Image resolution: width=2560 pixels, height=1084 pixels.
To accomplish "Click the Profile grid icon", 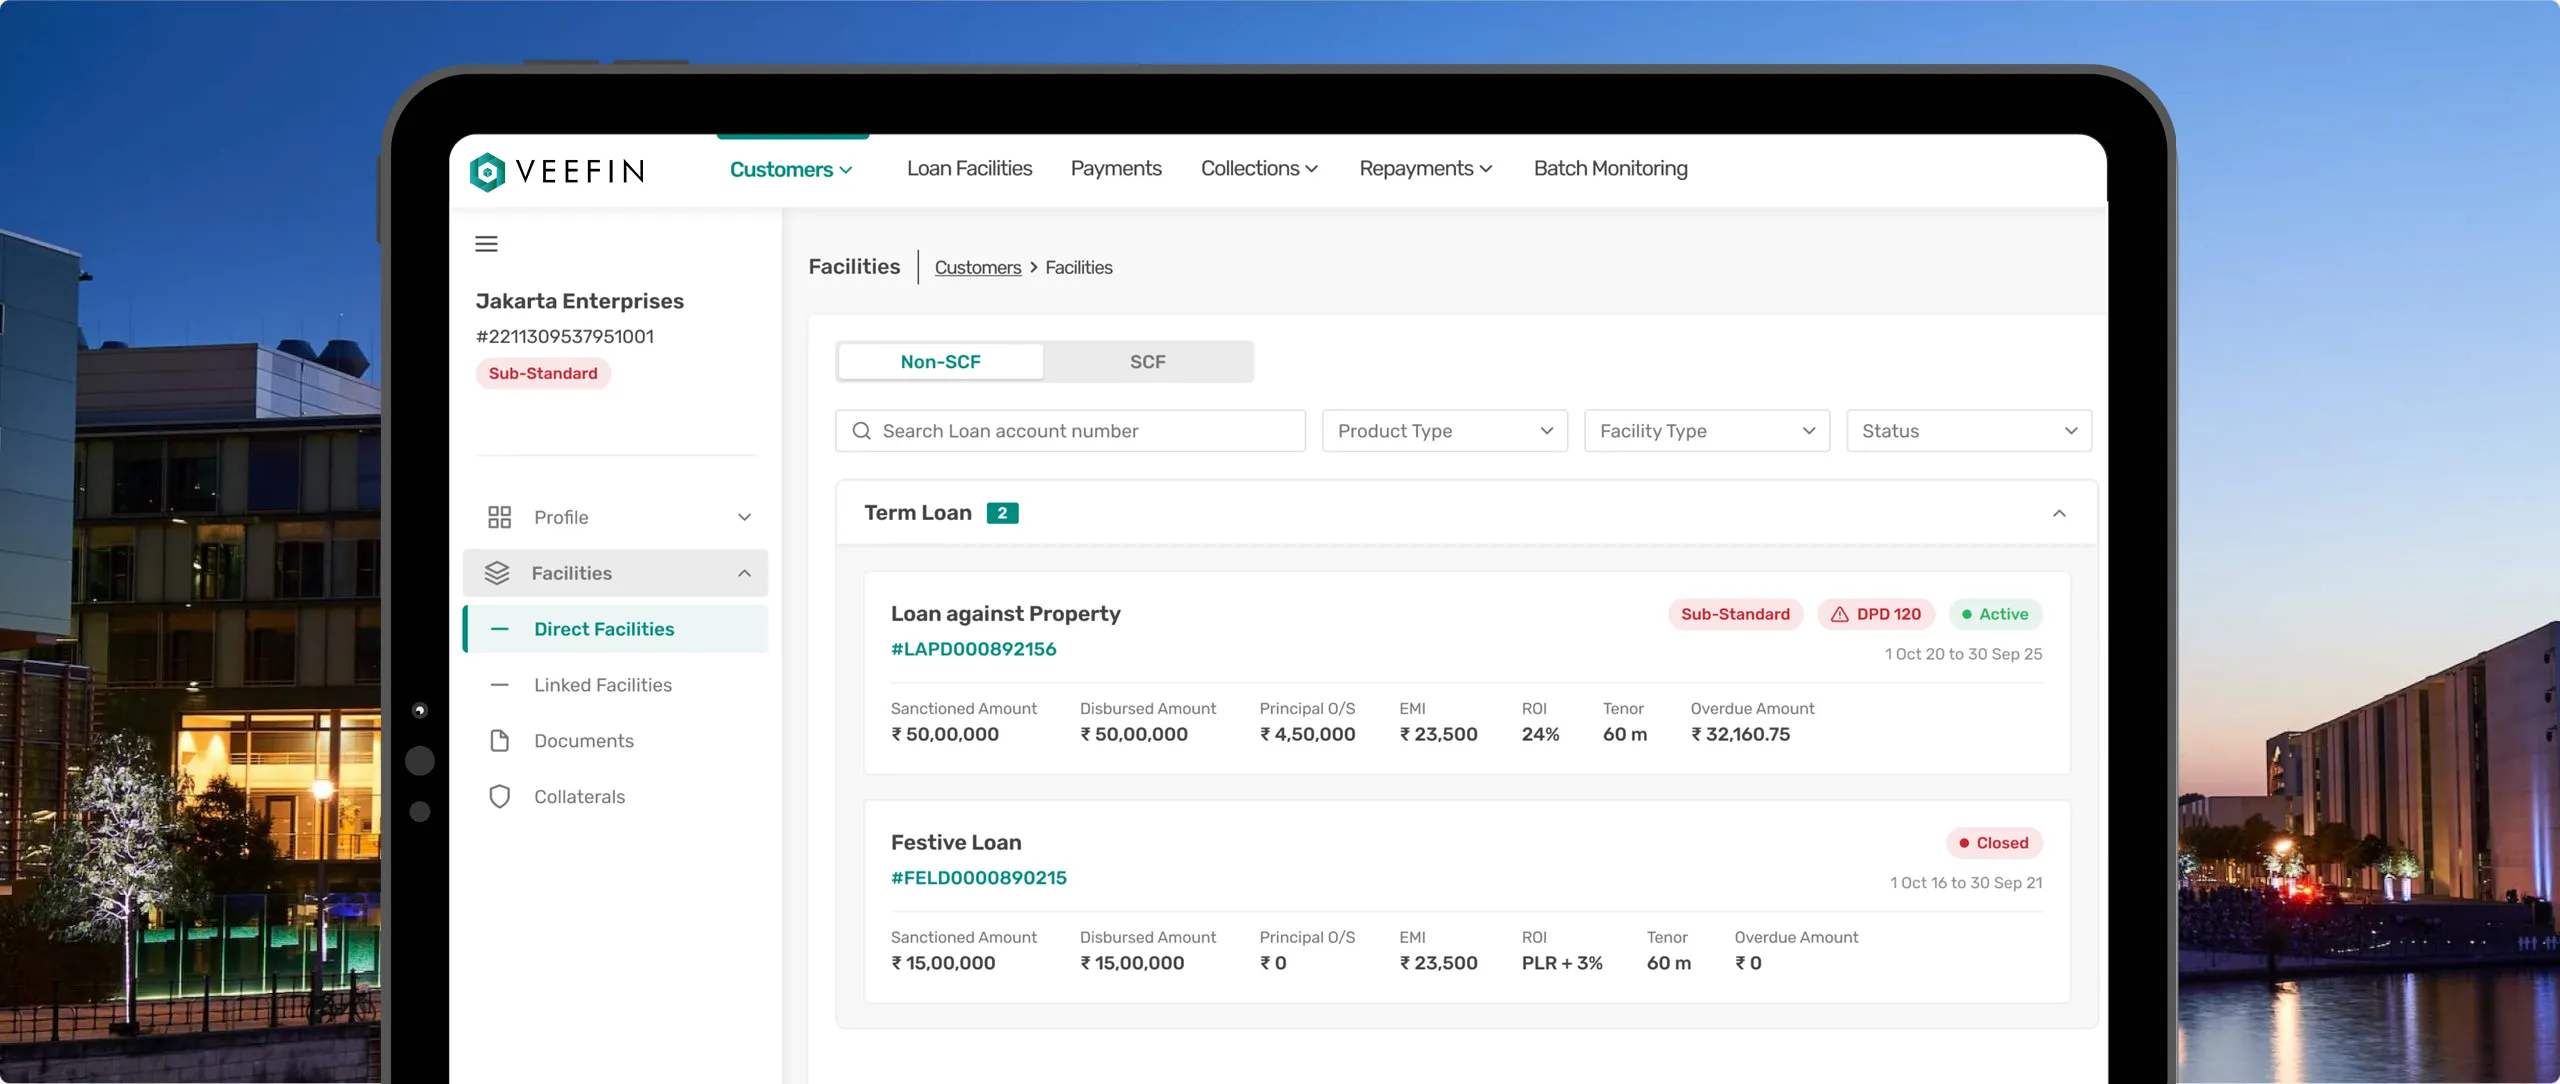I will (499, 517).
